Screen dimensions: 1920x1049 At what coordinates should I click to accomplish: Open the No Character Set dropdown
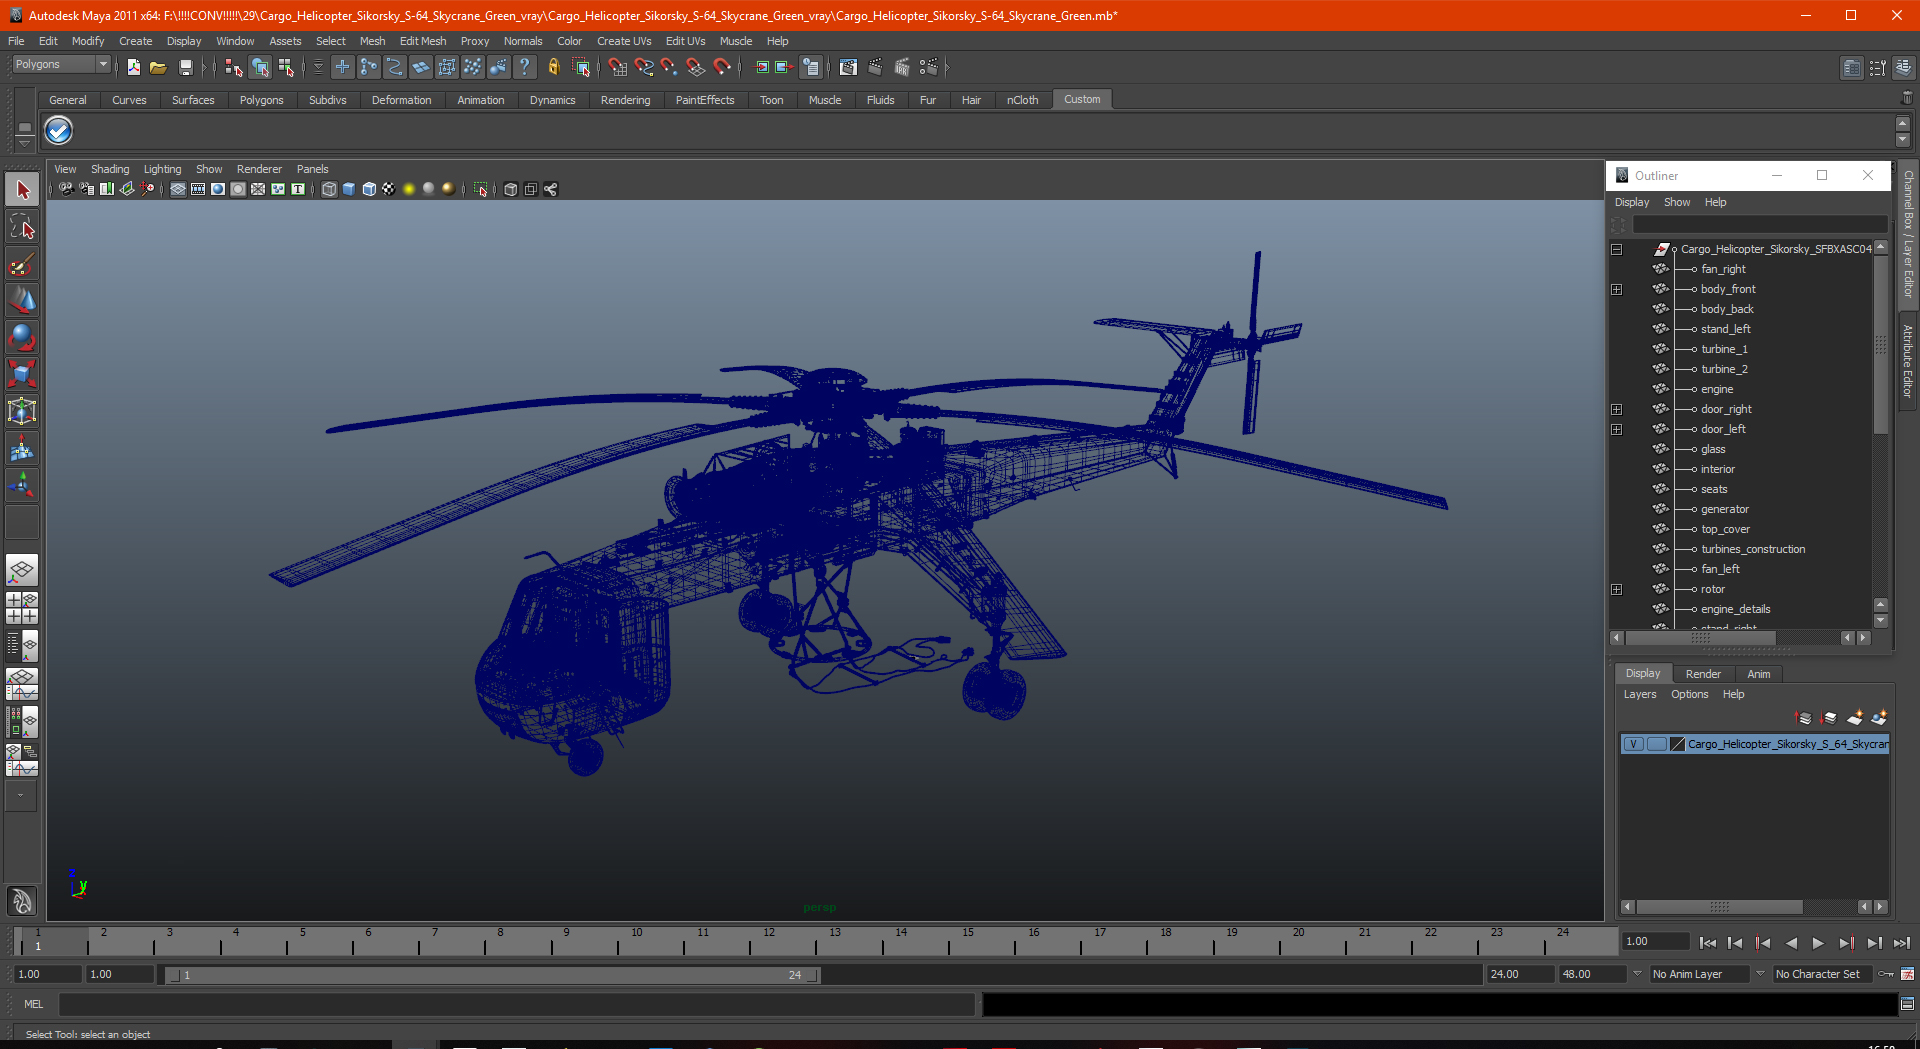[1823, 974]
